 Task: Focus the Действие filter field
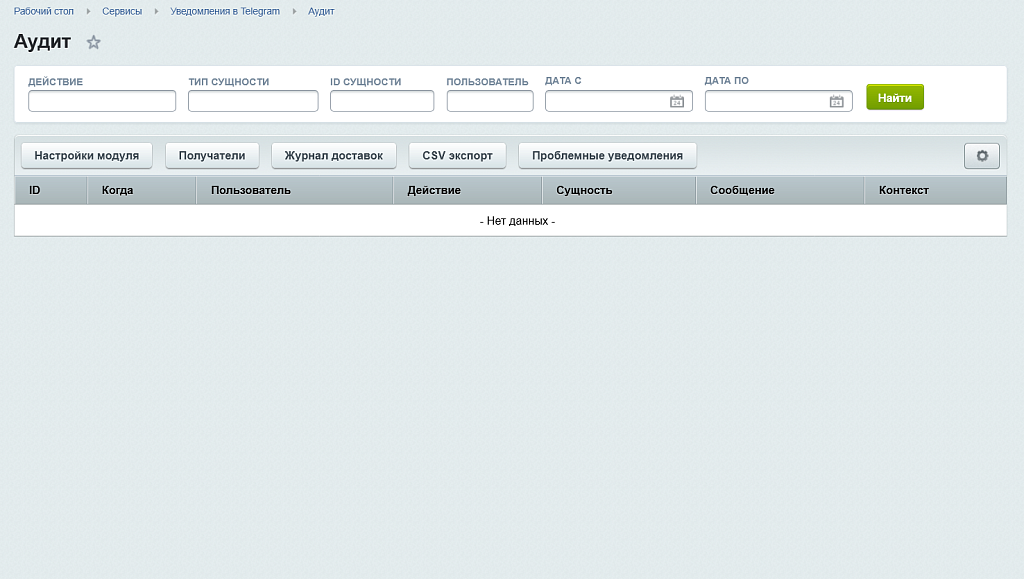(x=102, y=101)
